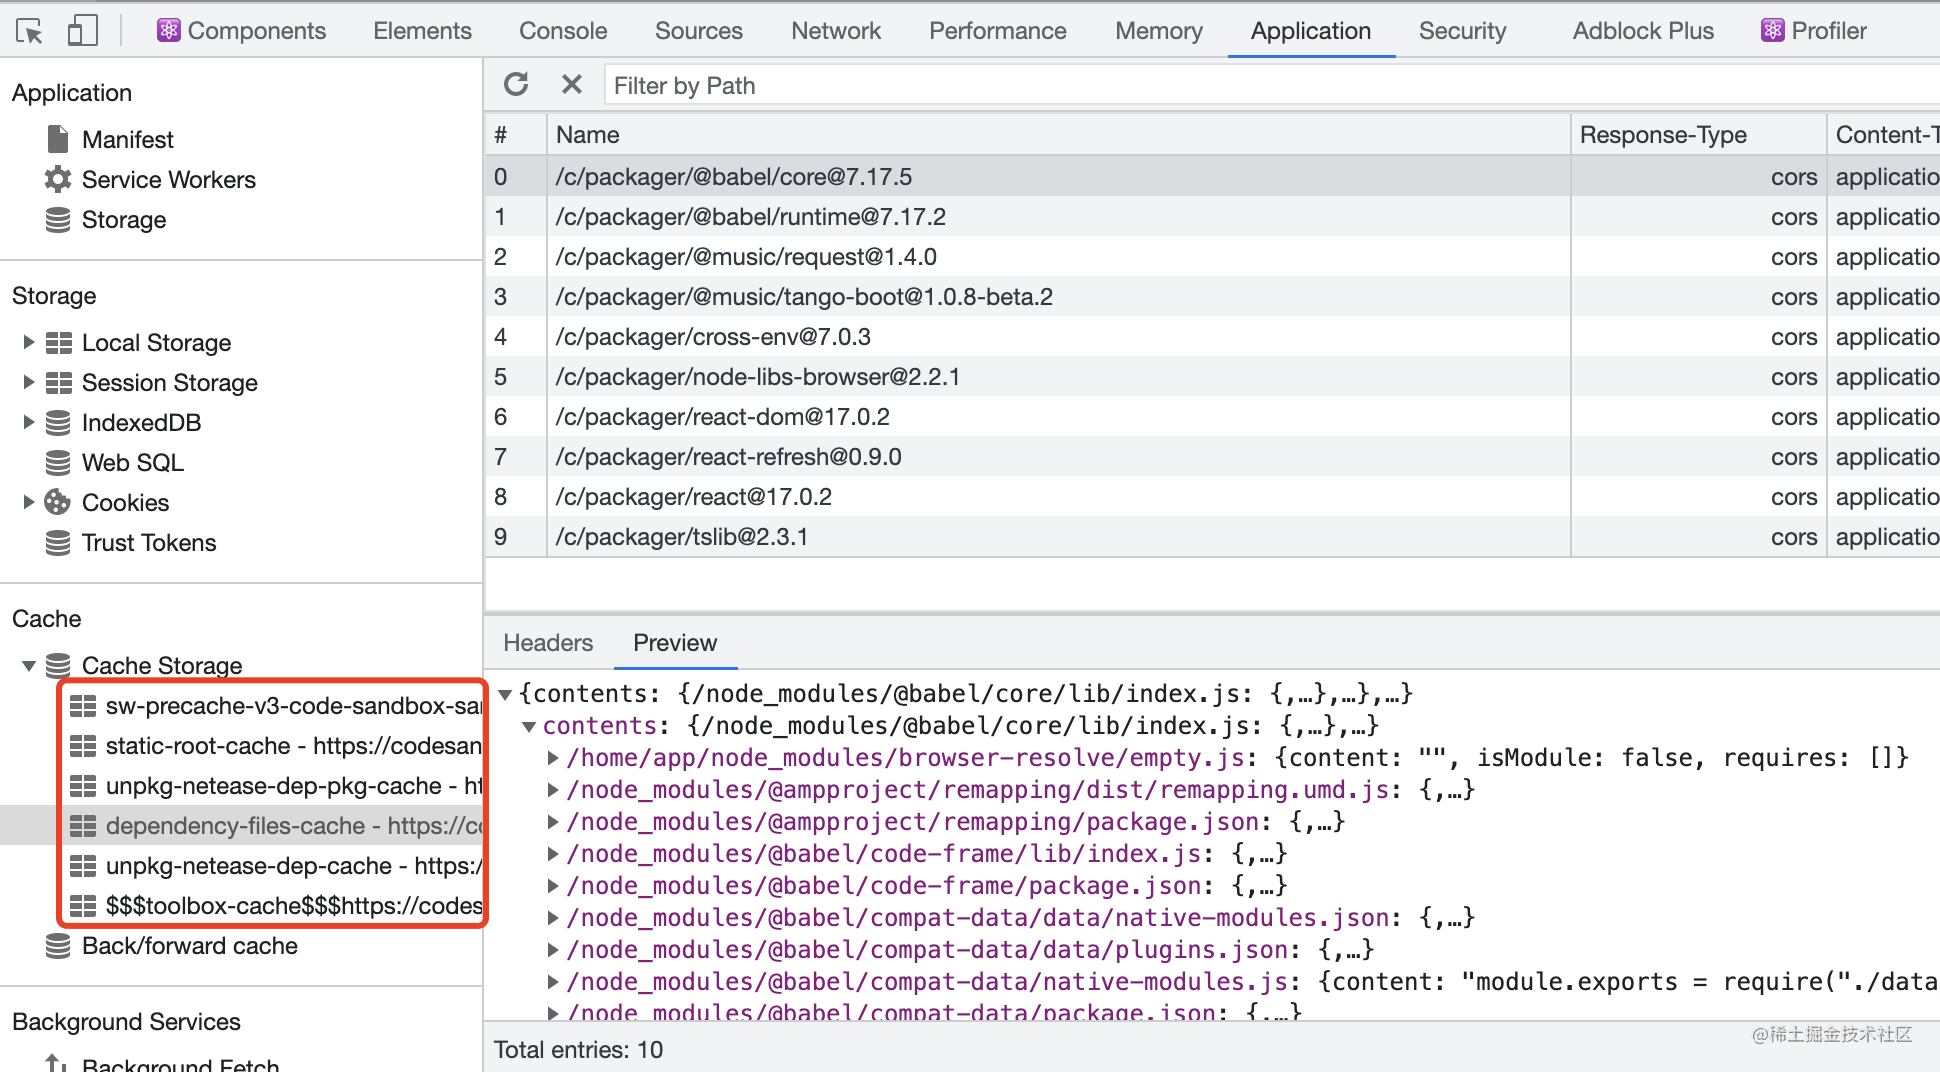This screenshot has width=1940, height=1072.
Task: Click the Local Storage table icon
Action: coord(59,343)
